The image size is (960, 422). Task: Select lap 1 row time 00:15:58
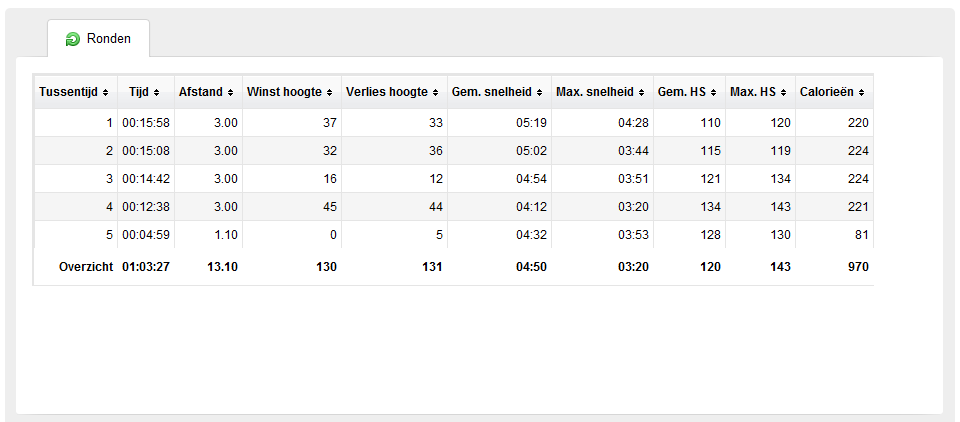click(146, 123)
